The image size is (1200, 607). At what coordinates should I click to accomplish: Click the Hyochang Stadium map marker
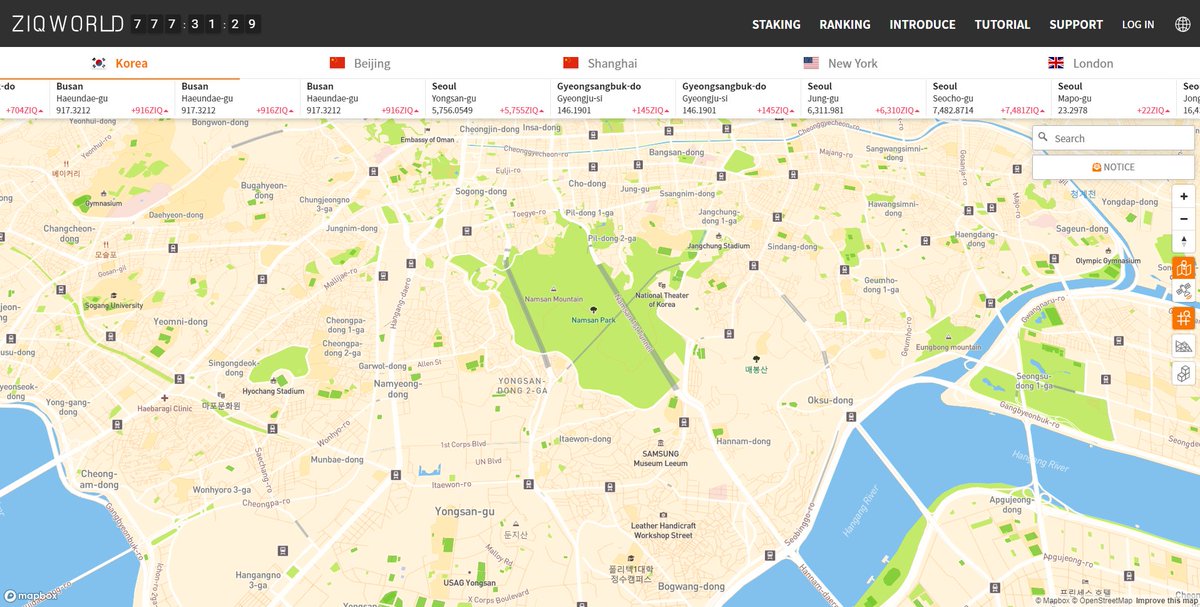[x=274, y=381]
